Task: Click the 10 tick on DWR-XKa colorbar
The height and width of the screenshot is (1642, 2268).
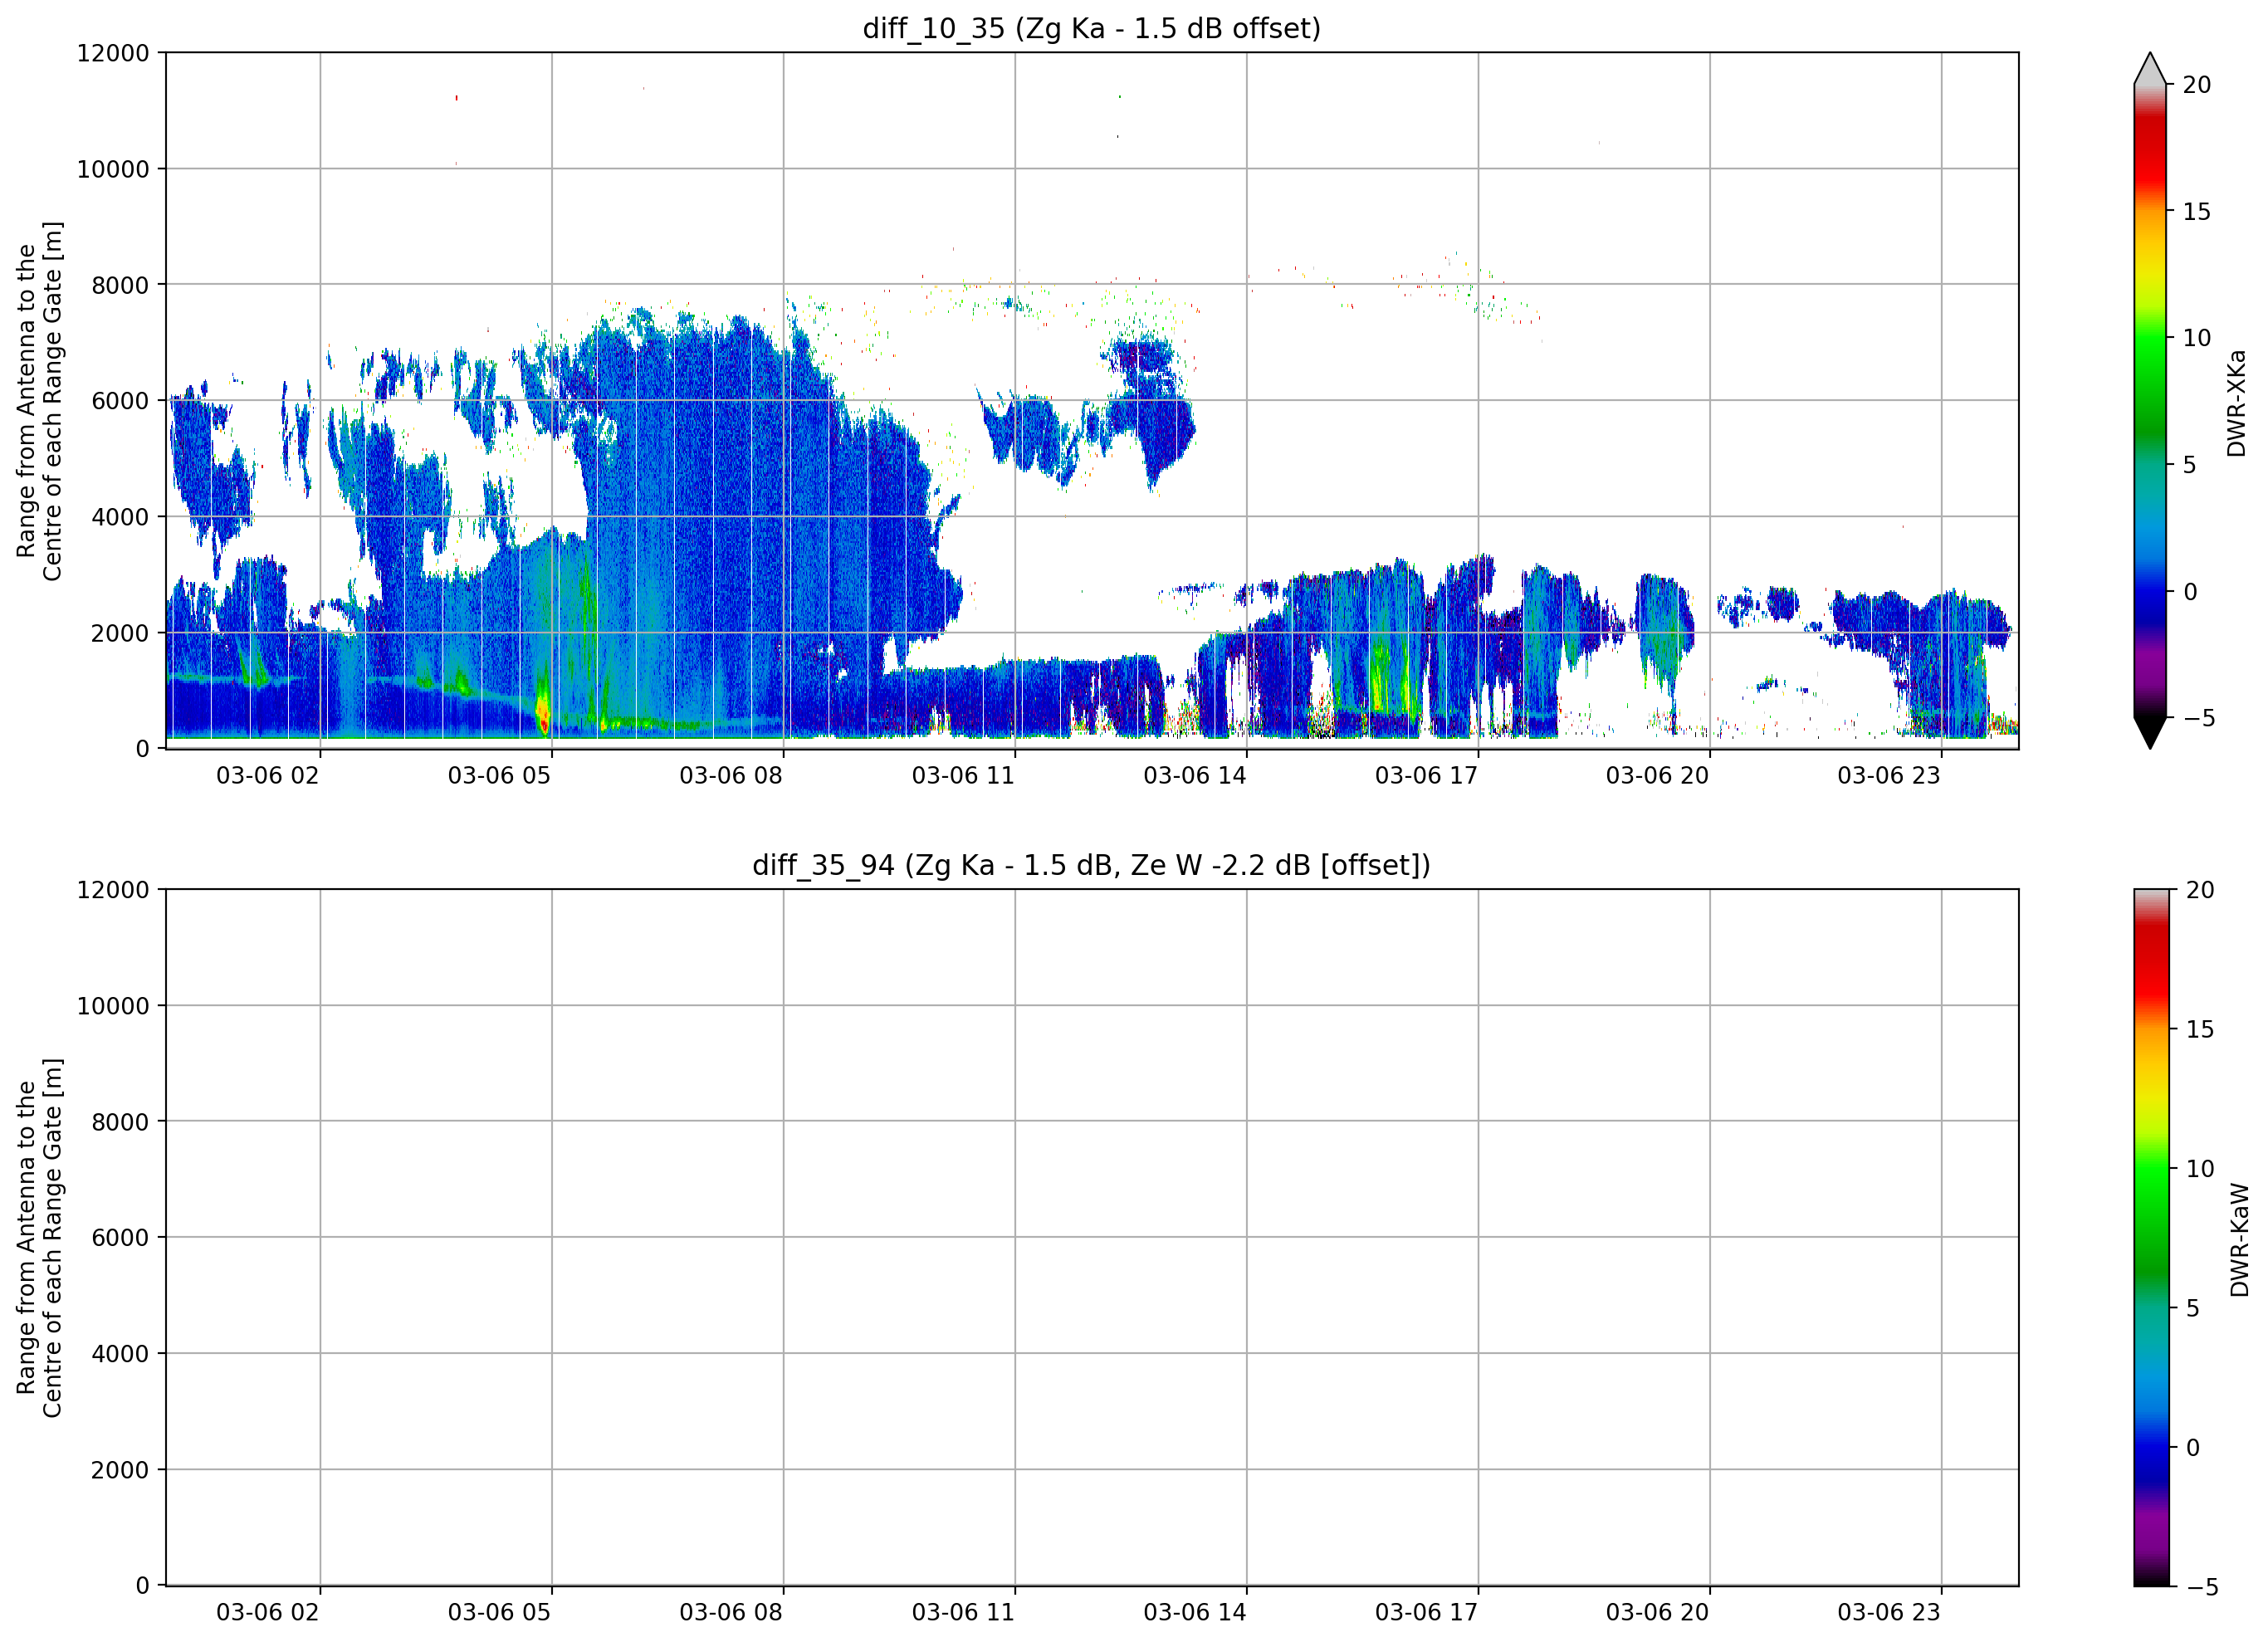Action: (x=2197, y=338)
